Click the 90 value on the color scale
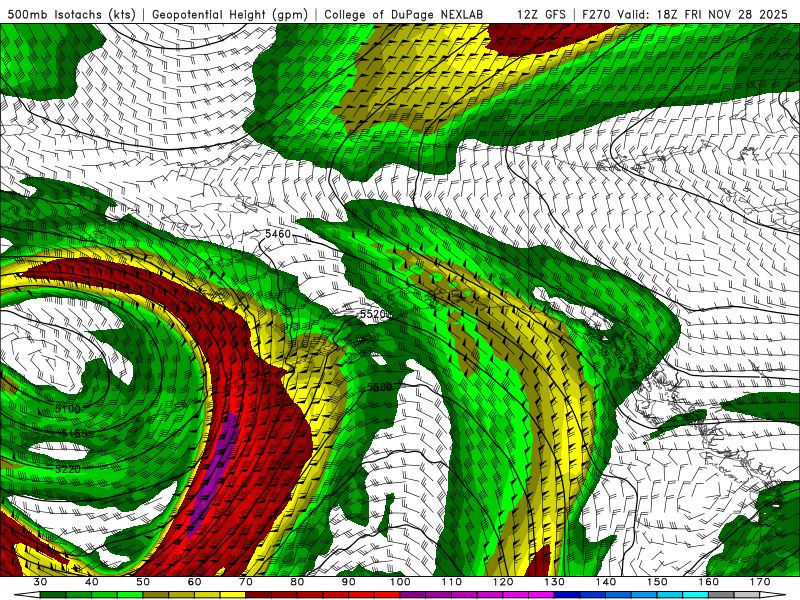The width and height of the screenshot is (800, 600). pos(349,582)
